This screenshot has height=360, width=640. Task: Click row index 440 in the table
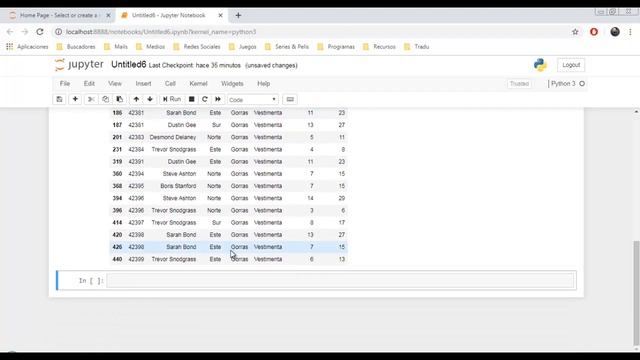click(117, 259)
